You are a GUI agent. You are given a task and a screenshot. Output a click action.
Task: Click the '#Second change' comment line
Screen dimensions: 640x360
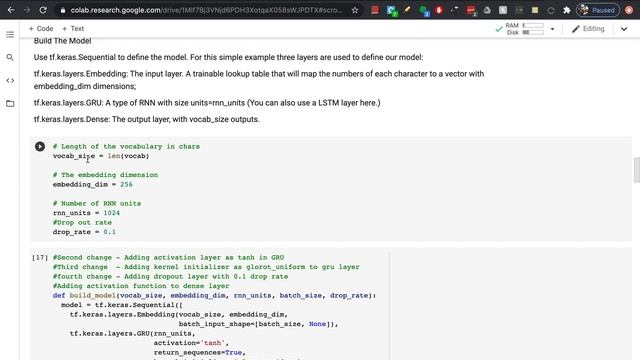pyautogui.click(x=168, y=258)
